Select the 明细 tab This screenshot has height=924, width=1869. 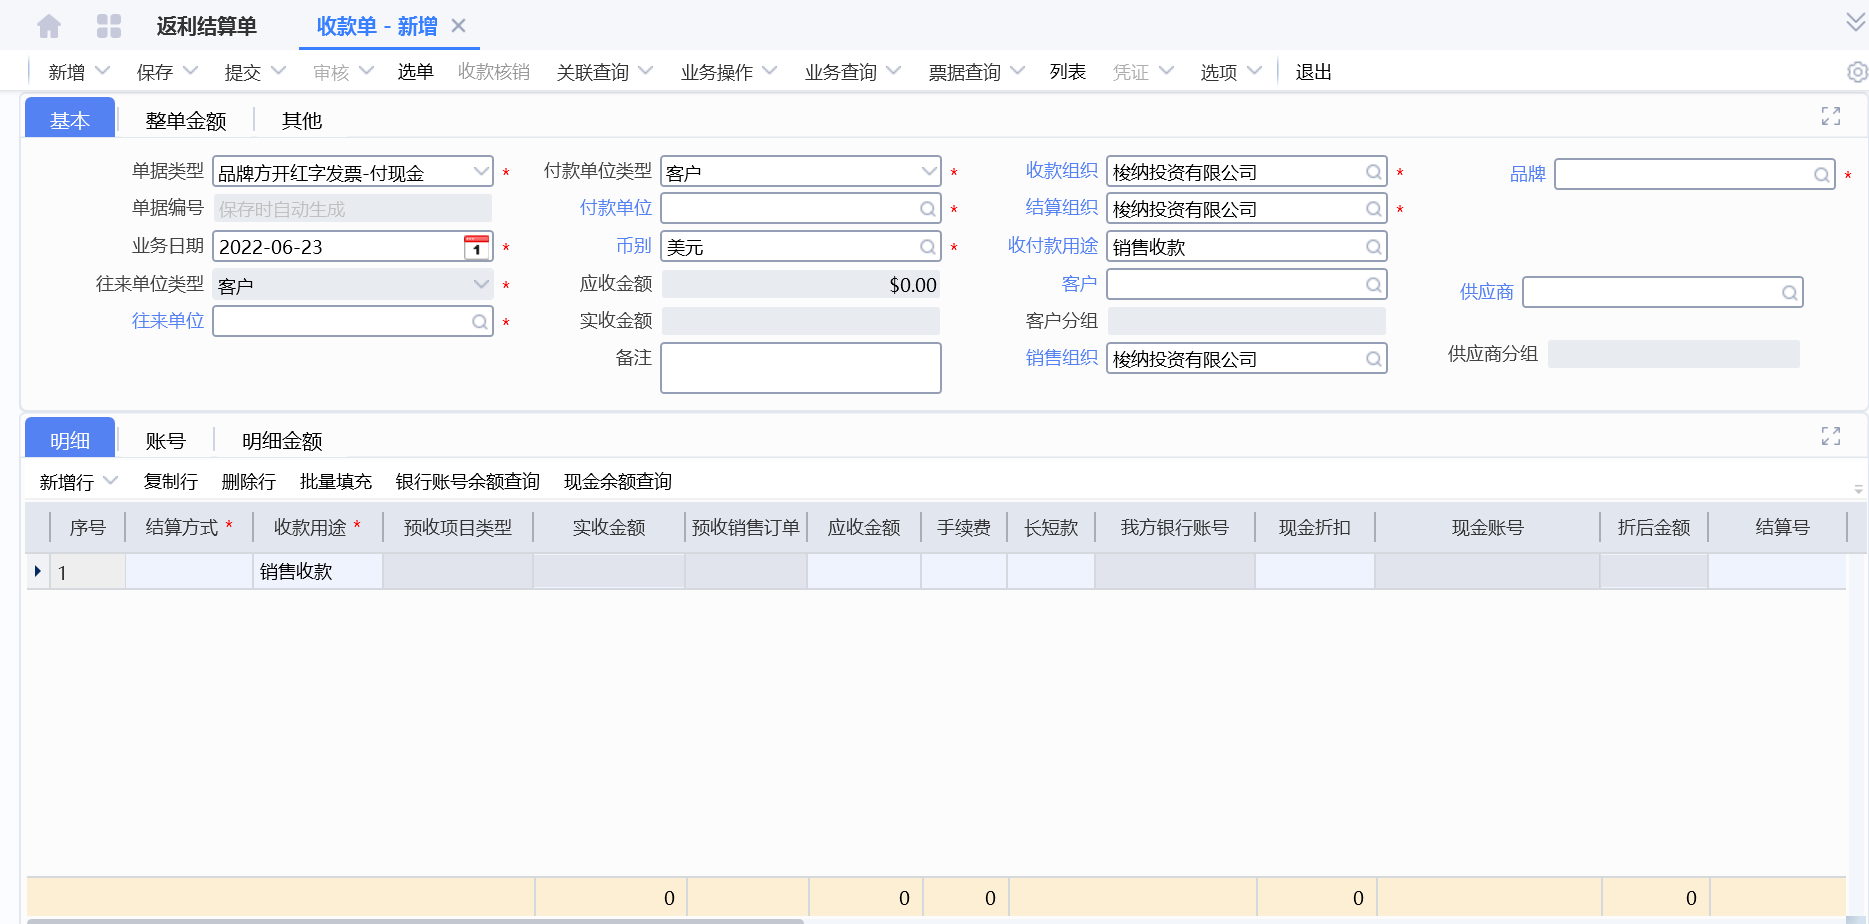pos(70,439)
